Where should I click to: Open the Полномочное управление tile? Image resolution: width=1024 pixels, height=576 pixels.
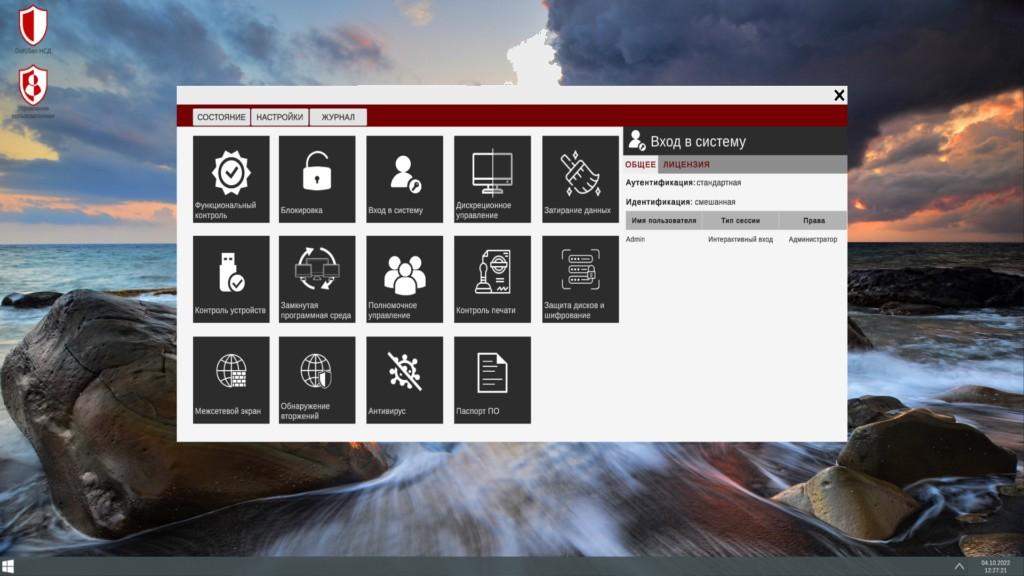404,279
